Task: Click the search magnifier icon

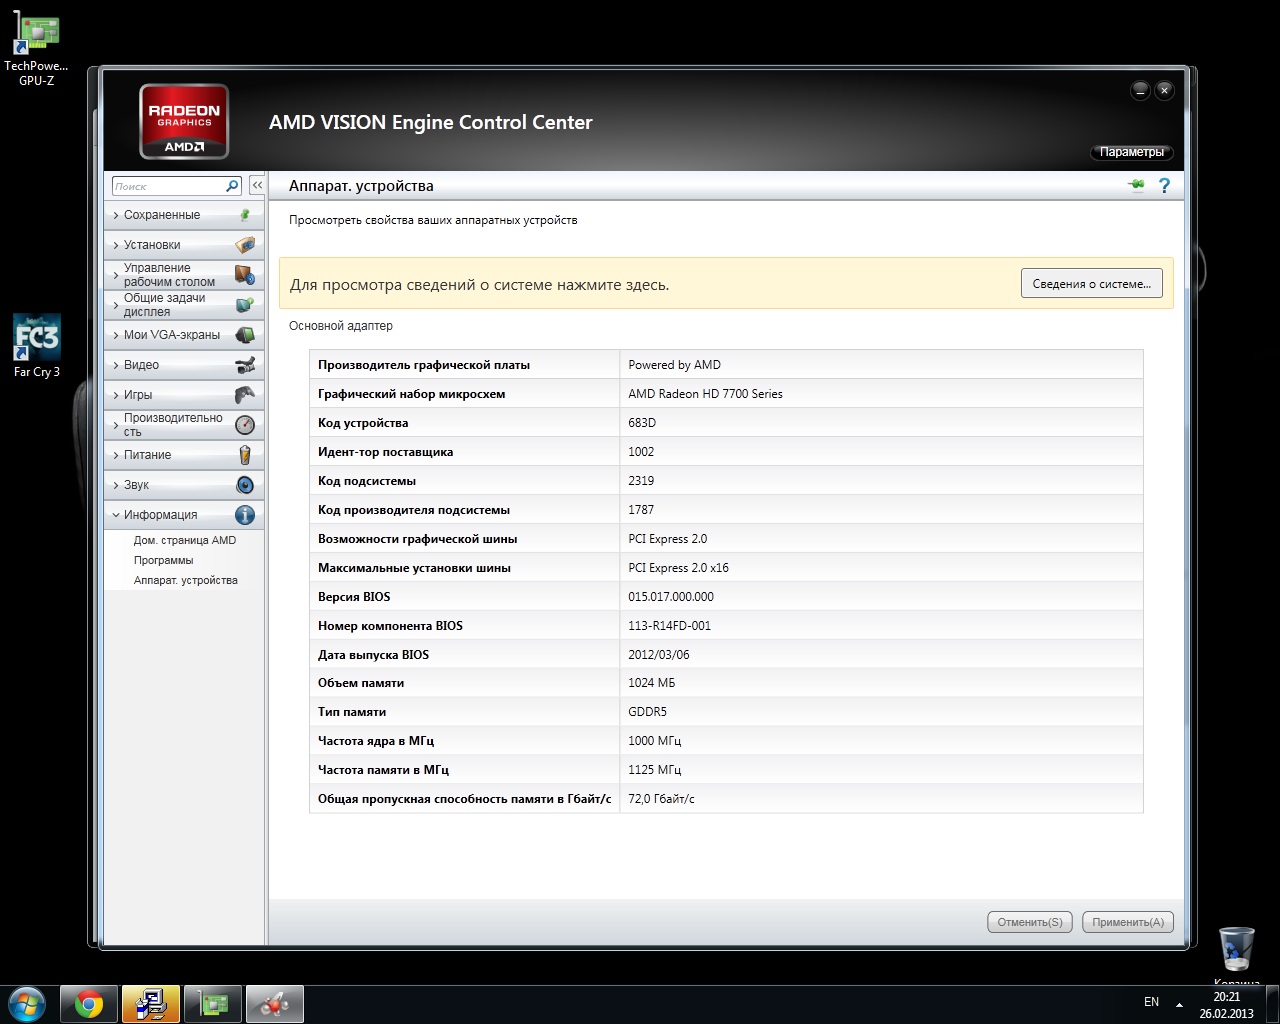Action: click(232, 186)
